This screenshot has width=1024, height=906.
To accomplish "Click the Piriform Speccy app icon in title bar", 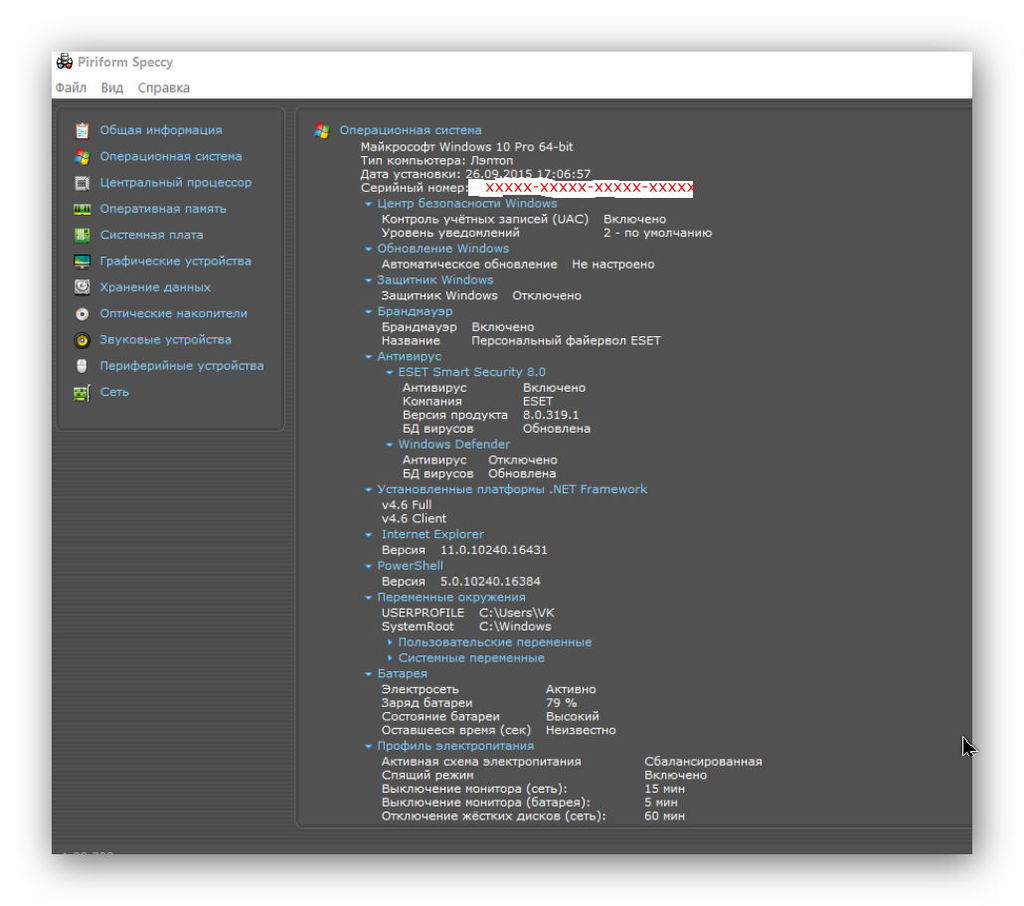I will (64, 62).
